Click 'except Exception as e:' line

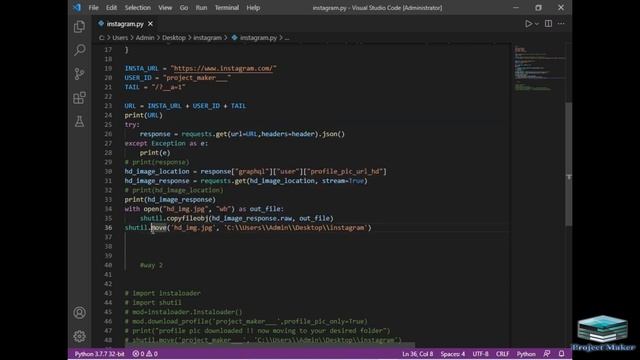click(166, 143)
